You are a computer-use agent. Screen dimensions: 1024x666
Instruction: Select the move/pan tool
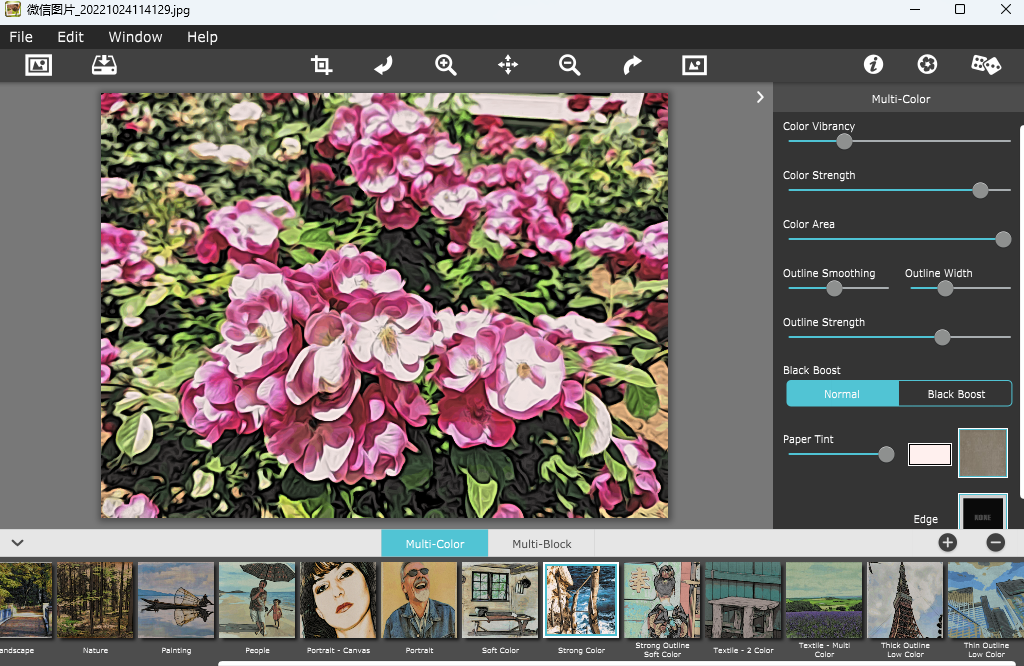click(507, 65)
